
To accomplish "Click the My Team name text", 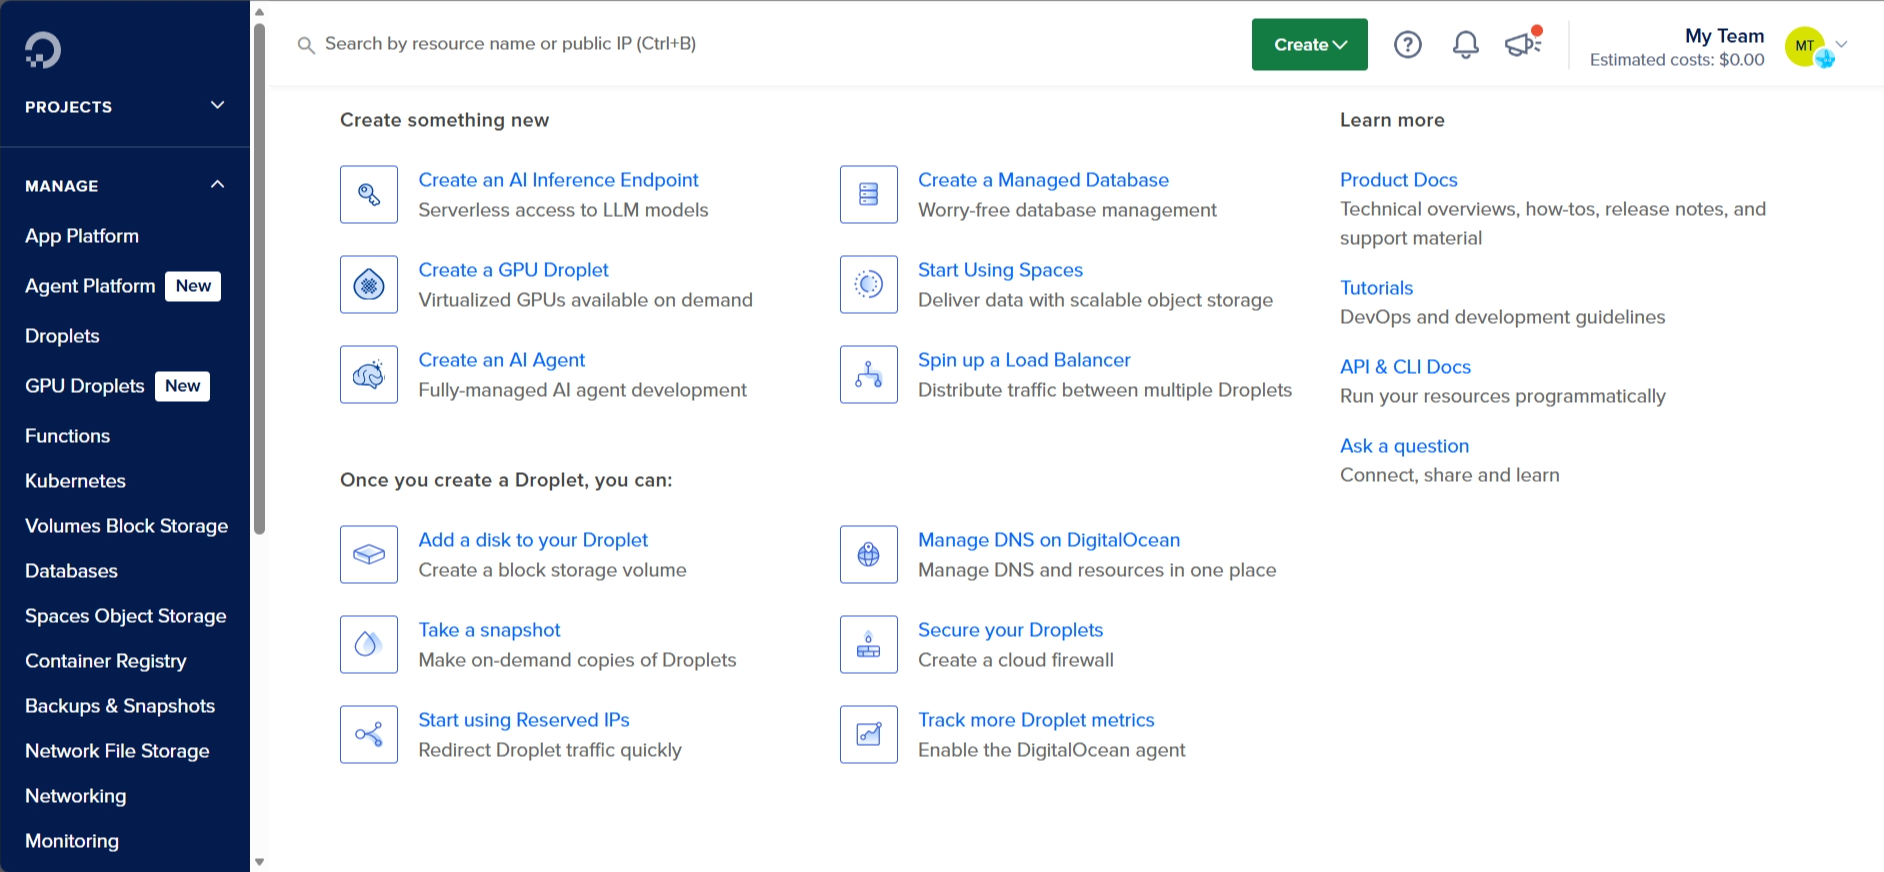I will tap(1724, 36).
